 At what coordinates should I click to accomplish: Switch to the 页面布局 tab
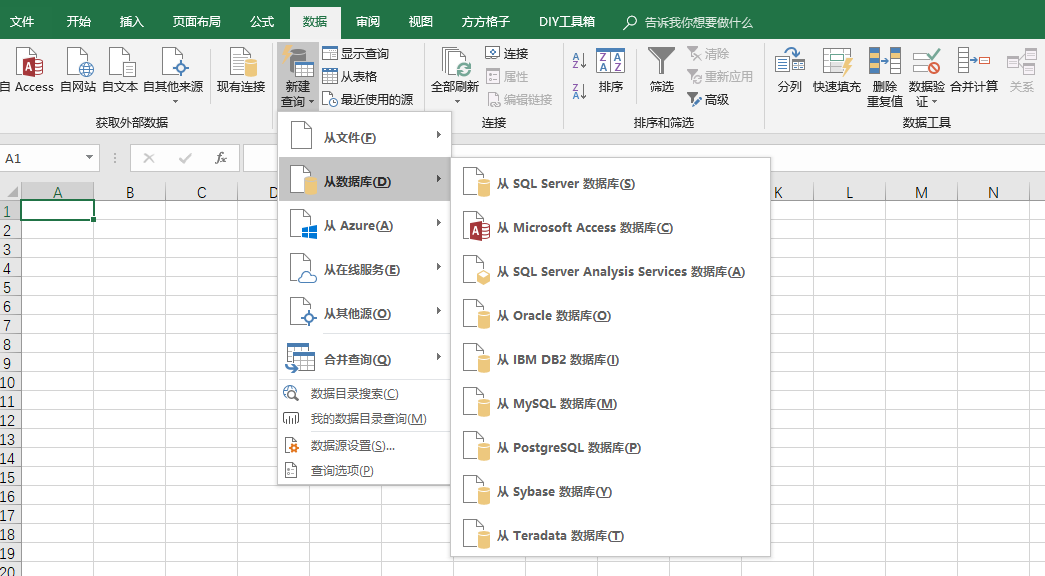(197, 22)
